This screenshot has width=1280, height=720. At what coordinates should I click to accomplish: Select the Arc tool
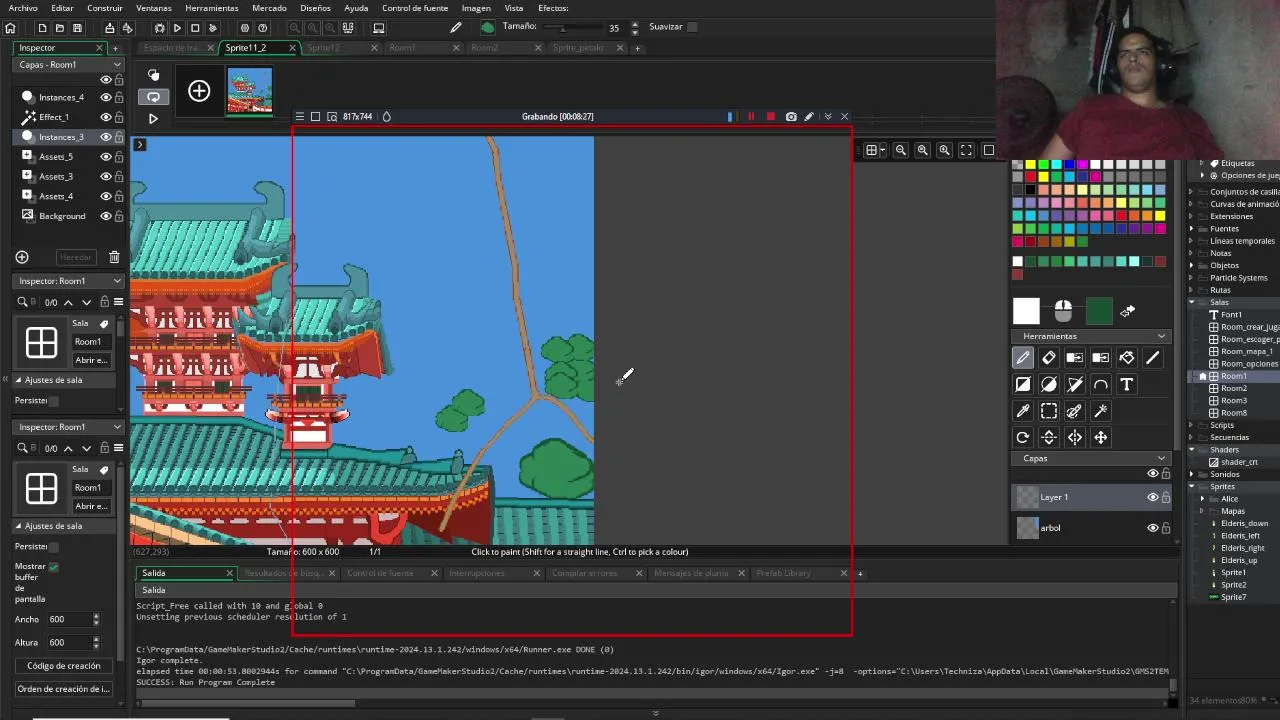1101,384
